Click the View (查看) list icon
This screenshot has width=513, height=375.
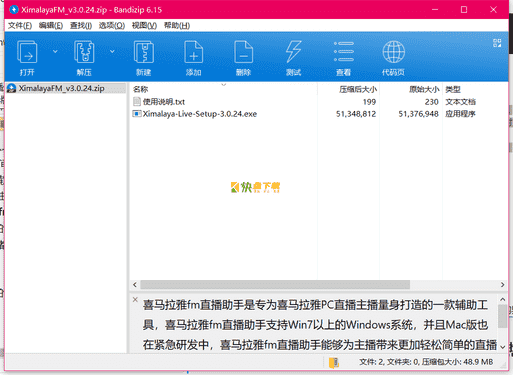(x=344, y=52)
